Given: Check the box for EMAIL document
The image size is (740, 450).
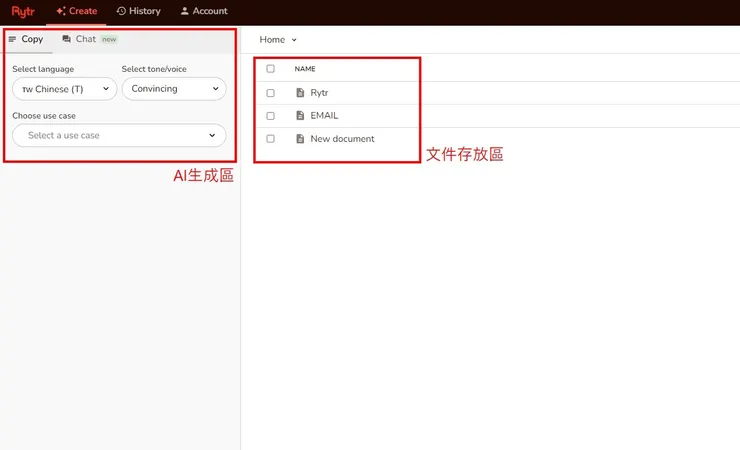Looking at the screenshot, I should pyautogui.click(x=270, y=116).
